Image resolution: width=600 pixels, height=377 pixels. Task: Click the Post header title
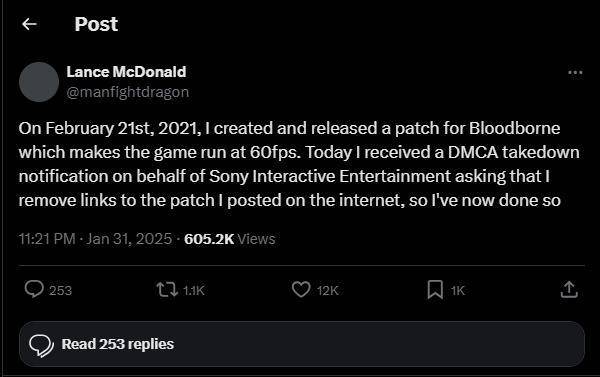point(96,24)
